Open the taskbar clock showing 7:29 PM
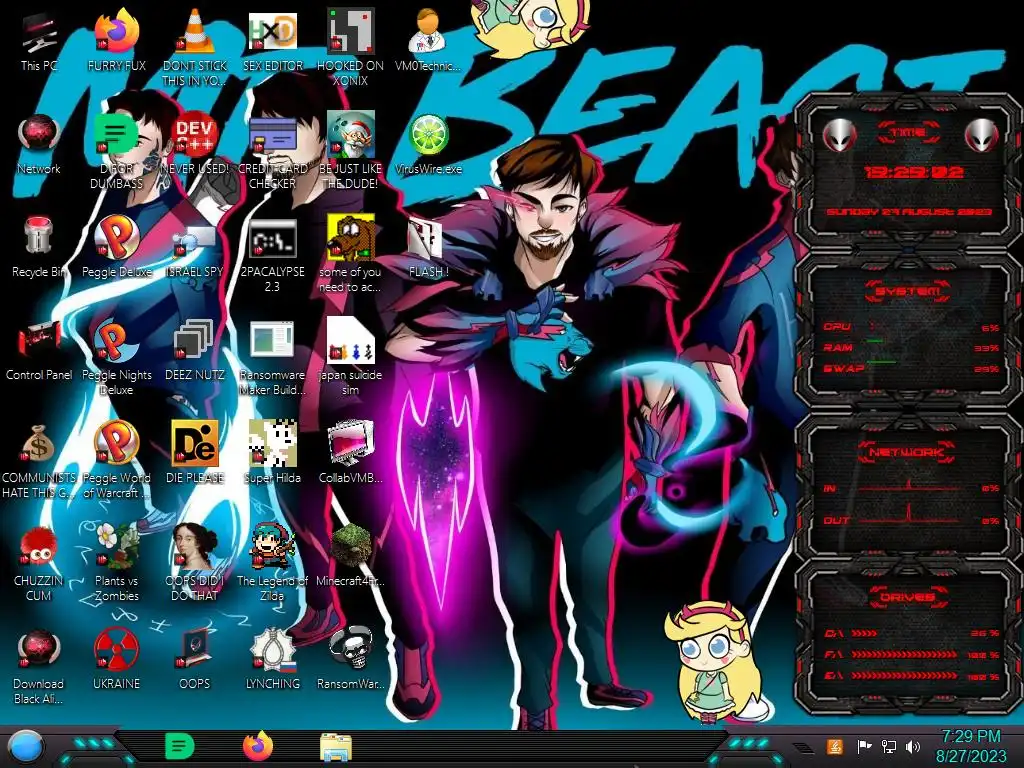The image size is (1024, 768). [x=970, y=746]
